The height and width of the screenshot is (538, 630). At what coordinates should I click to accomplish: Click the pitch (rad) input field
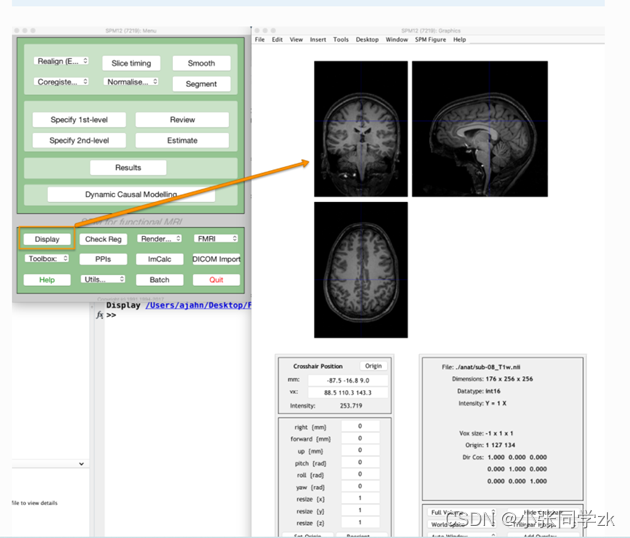[x=360, y=462]
